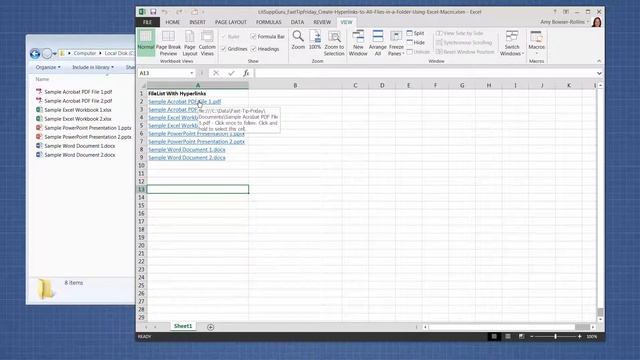The image size is (640, 360).
Task: Open Custom Views dialog
Action: pyautogui.click(x=207, y=42)
